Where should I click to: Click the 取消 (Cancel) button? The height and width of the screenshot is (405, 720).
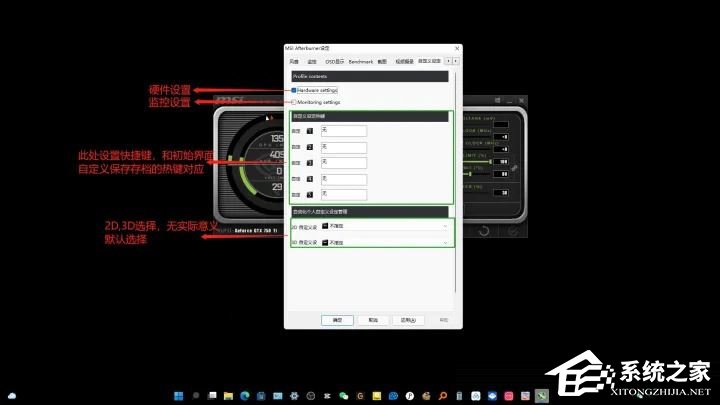(x=373, y=320)
